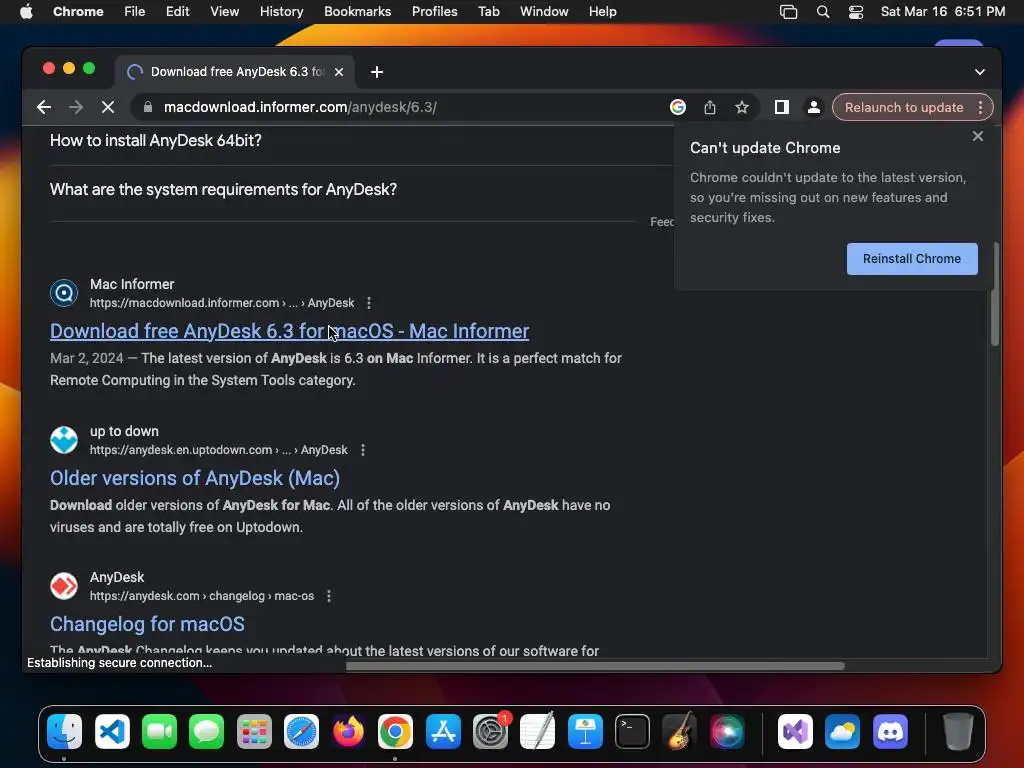Click the horizontal page scrollbar
The image size is (1024, 768).
pyautogui.click(x=595, y=666)
